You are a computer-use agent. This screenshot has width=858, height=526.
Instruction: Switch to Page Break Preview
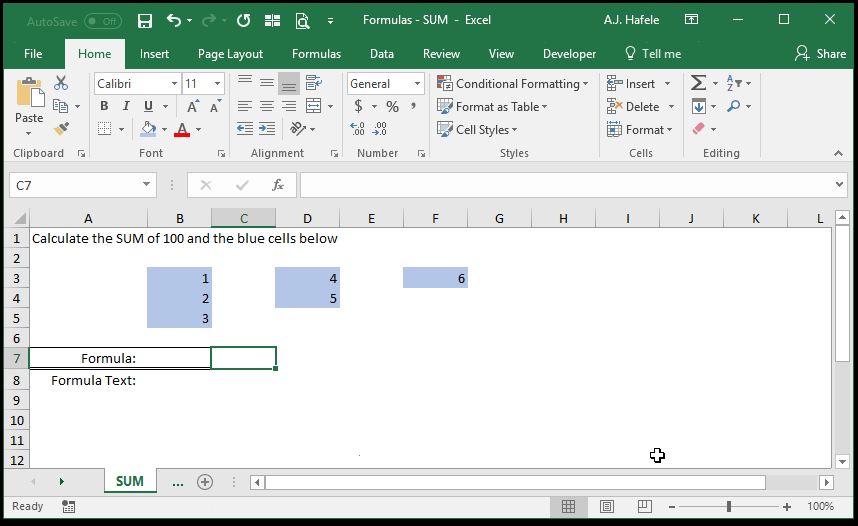click(x=645, y=506)
